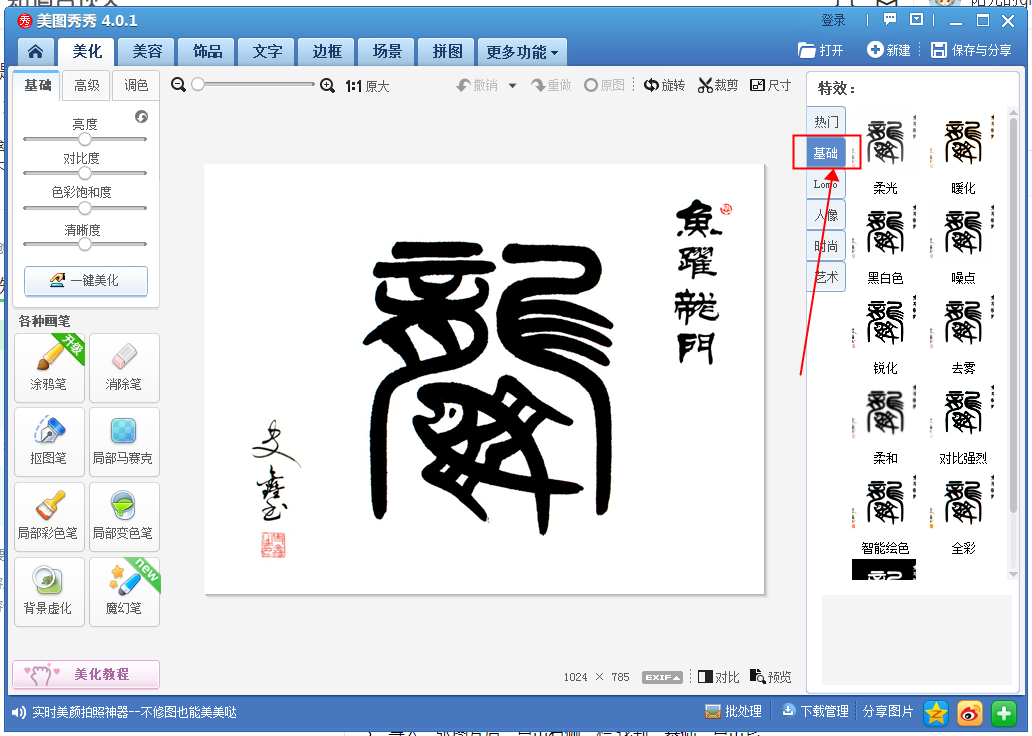This screenshot has height=736, width=1032.
Task: Select the 消除笔 eraser brush
Action: [124, 367]
